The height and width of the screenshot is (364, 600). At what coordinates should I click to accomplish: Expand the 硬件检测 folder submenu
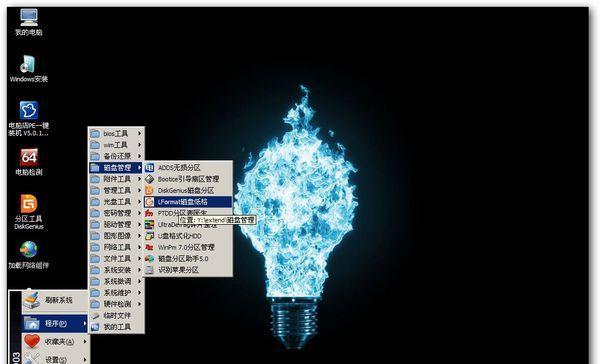point(116,304)
